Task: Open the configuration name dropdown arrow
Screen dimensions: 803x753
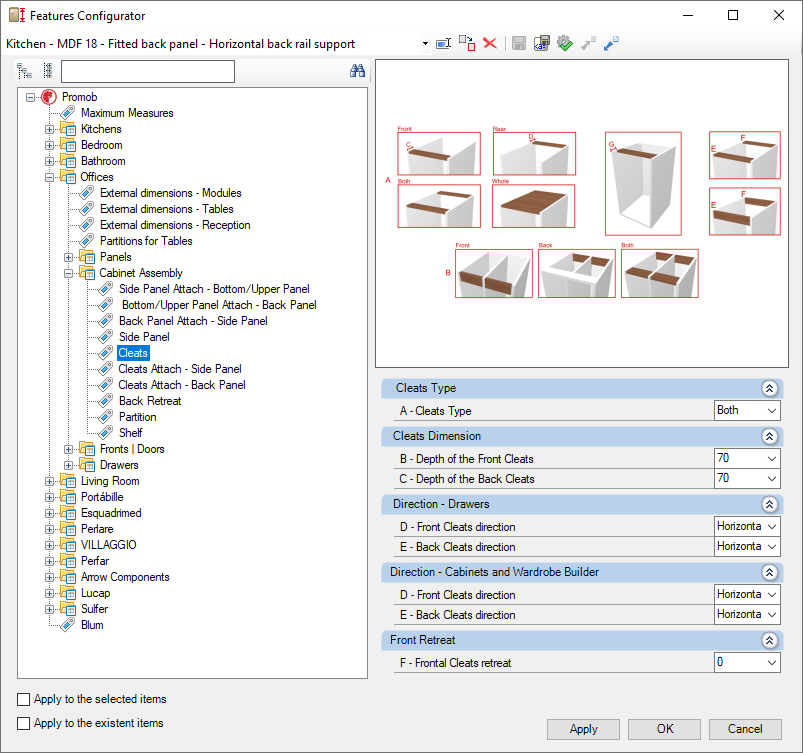Action: coord(425,44)
